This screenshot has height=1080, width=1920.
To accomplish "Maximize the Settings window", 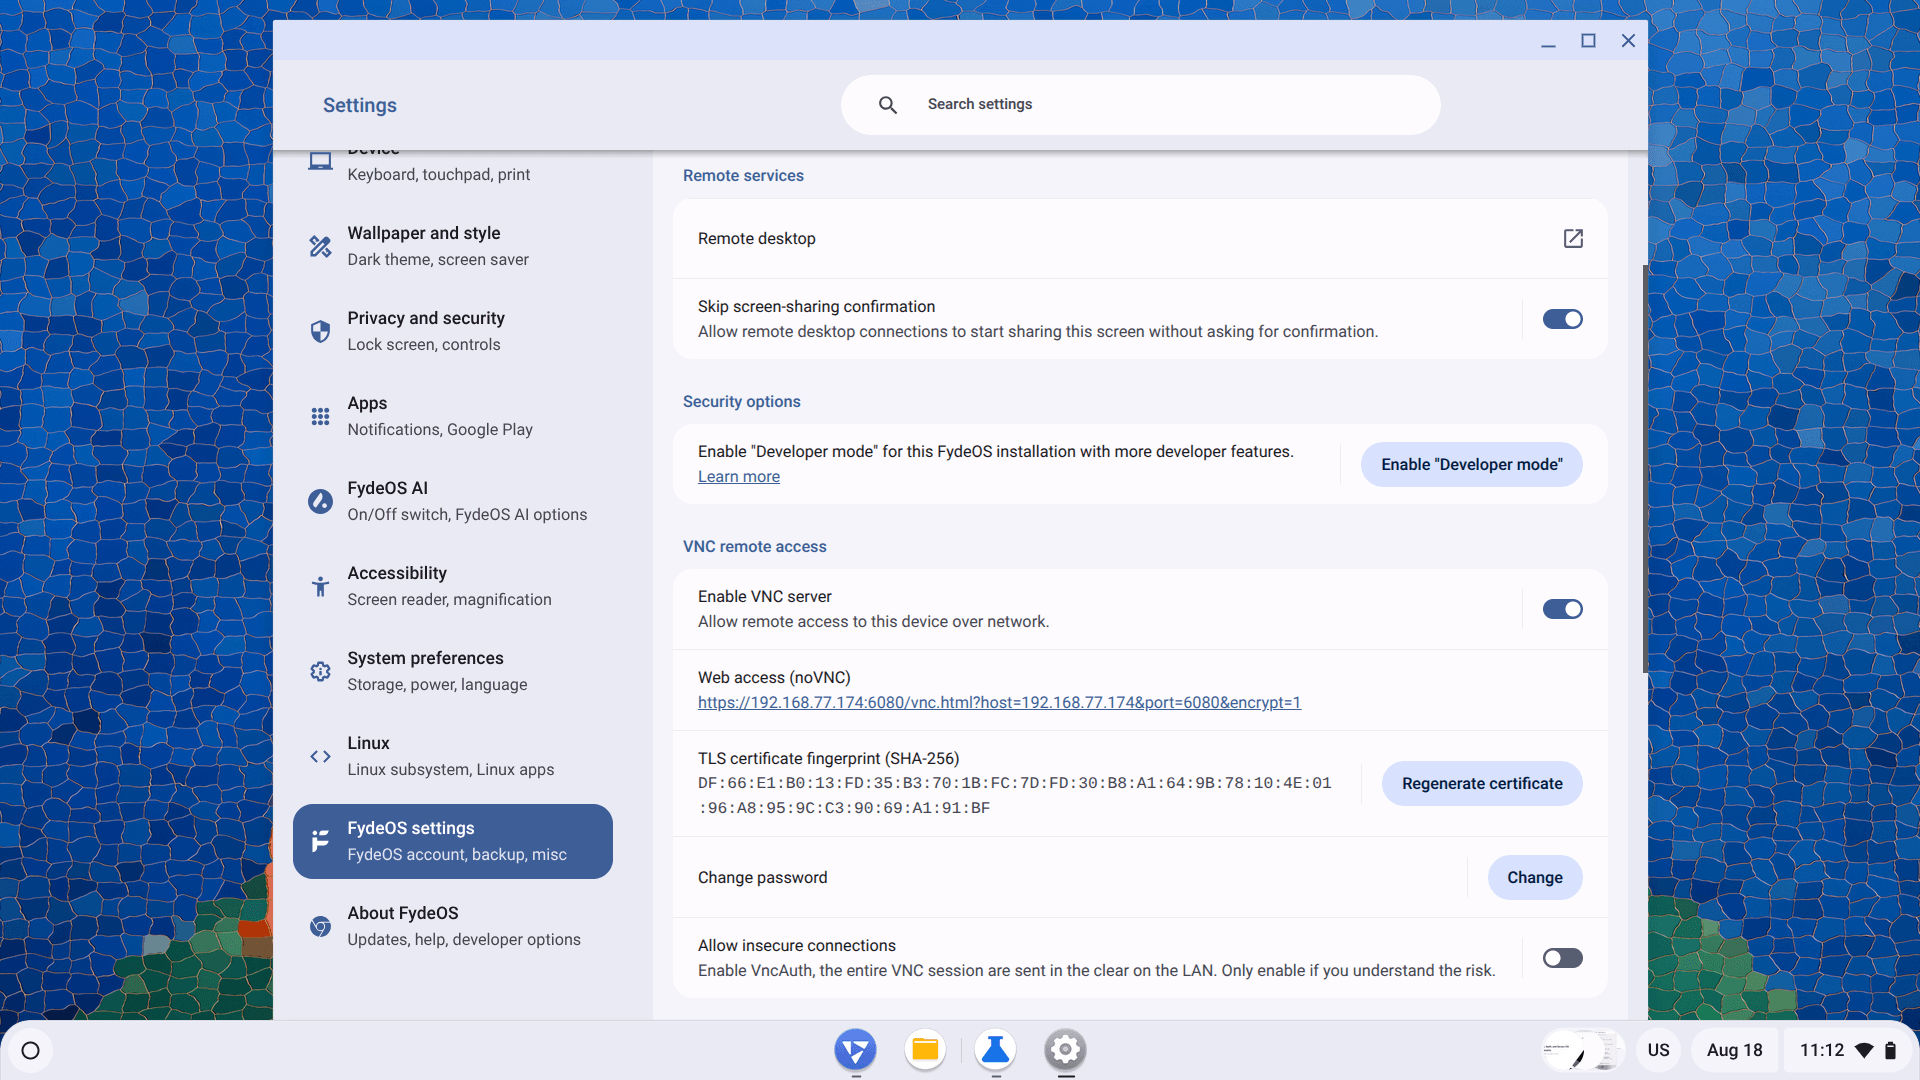I will click(1588, 40).
